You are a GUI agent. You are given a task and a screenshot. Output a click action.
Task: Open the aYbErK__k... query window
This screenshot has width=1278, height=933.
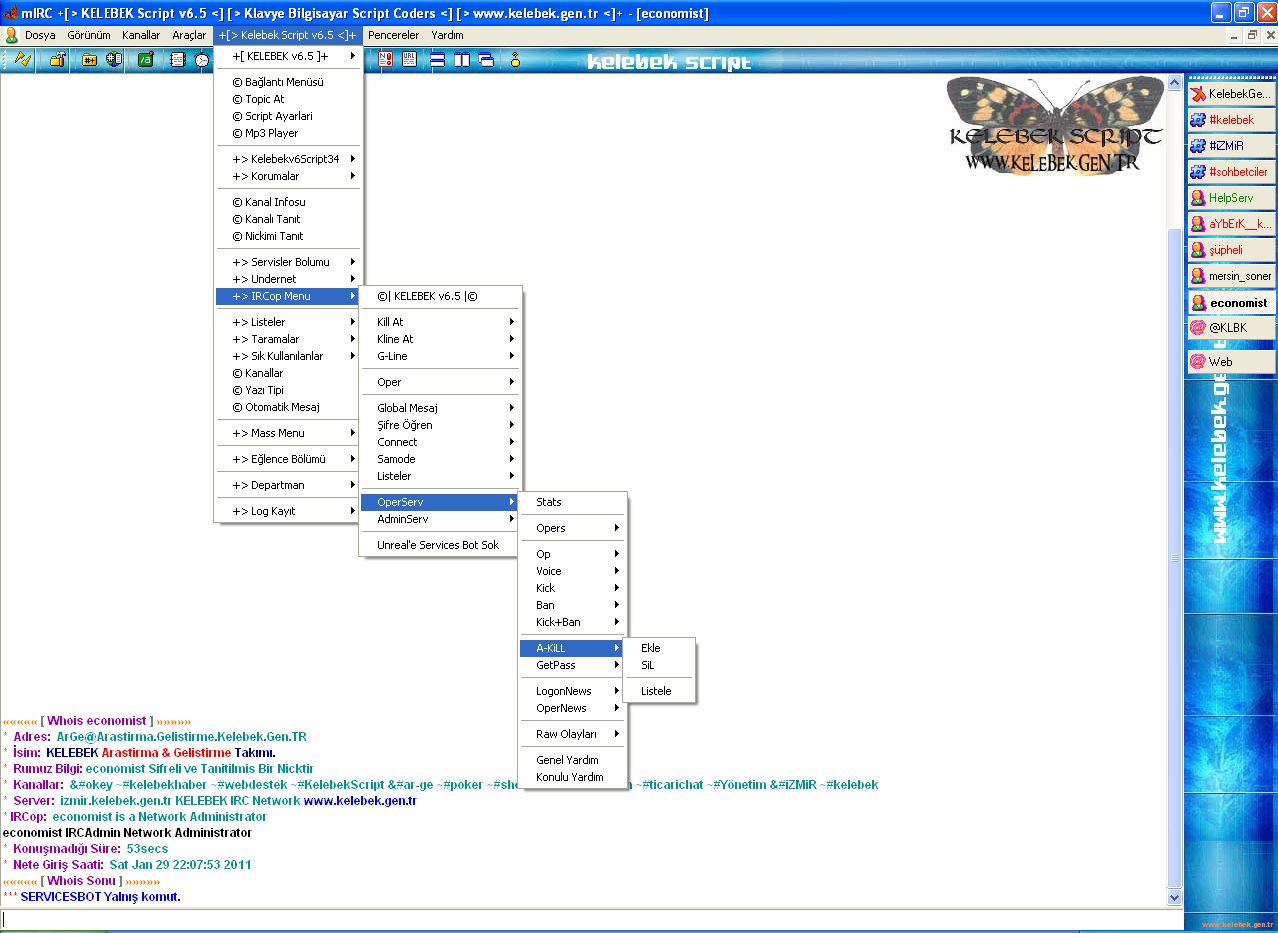1232,224
